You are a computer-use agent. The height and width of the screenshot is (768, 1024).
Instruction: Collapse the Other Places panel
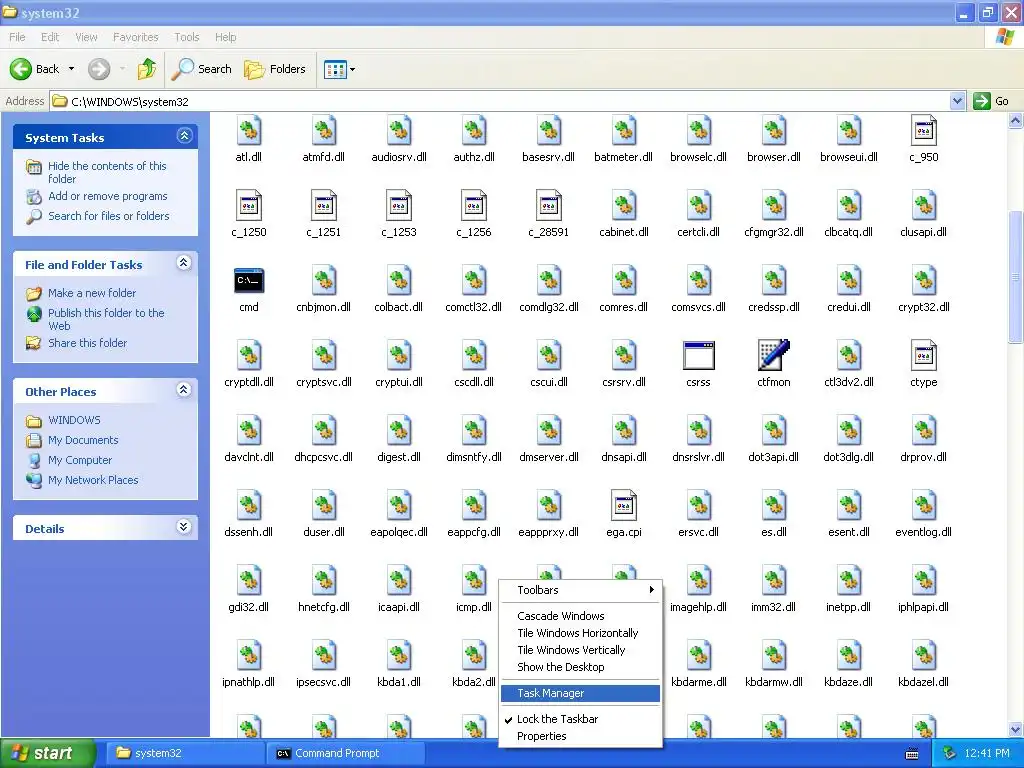coord(184,390)
